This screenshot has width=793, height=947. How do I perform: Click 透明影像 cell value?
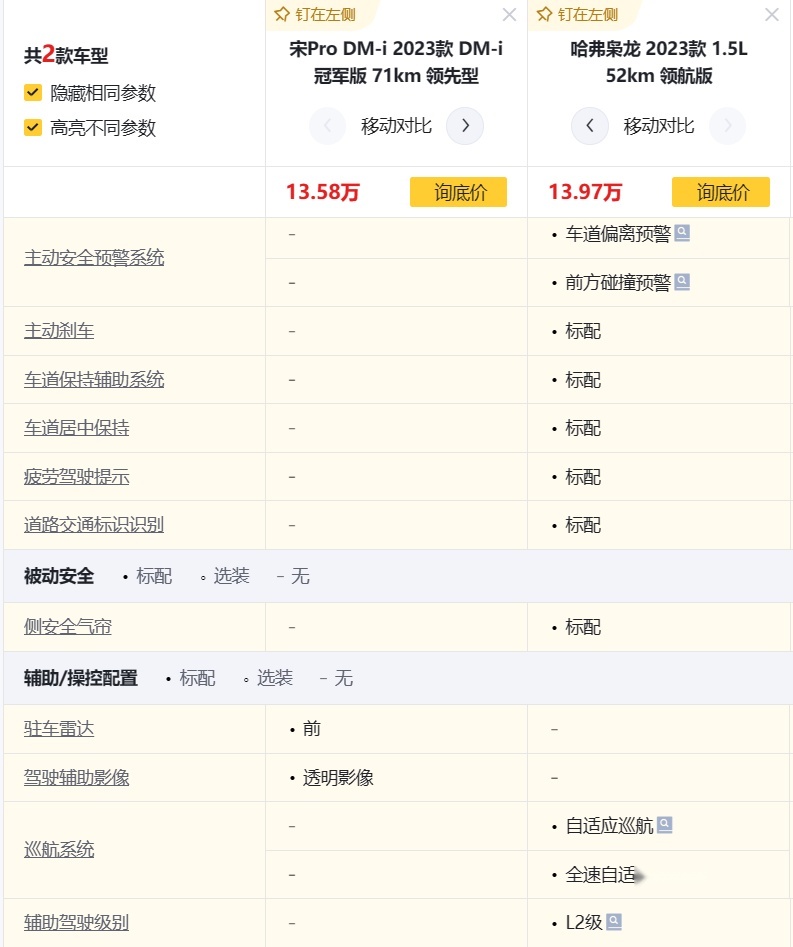pos(338,778)
